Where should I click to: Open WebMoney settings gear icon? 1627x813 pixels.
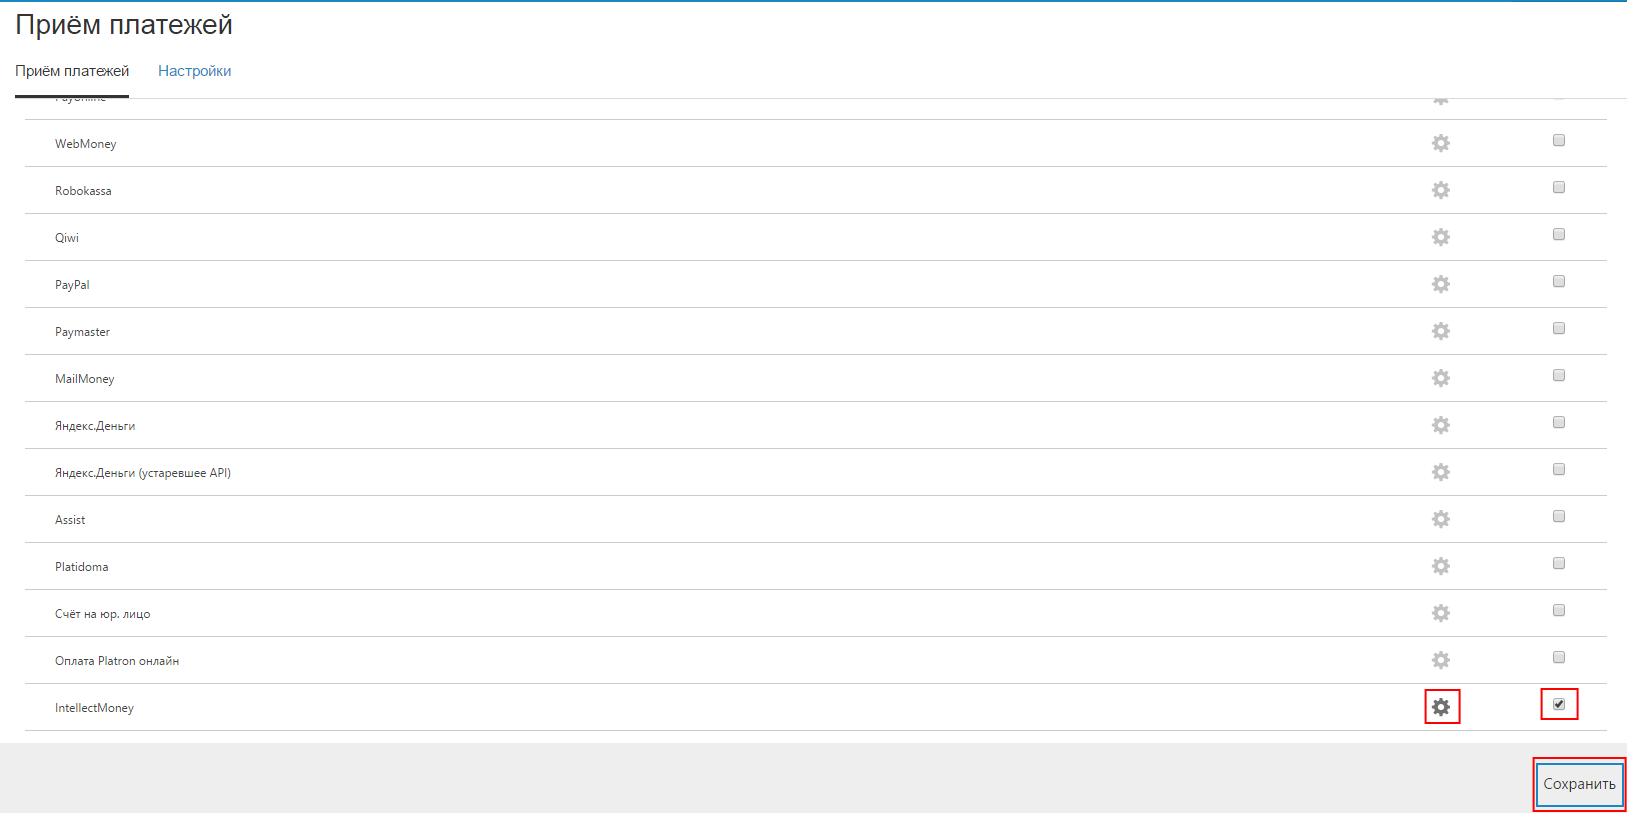1440,143
